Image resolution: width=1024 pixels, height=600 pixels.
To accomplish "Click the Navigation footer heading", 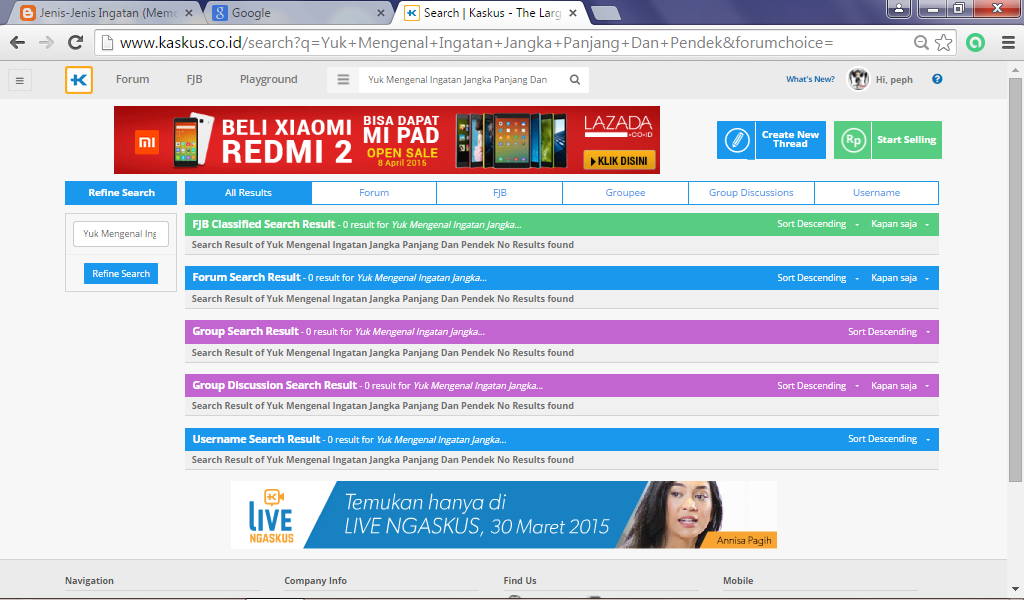I will 89,580.
